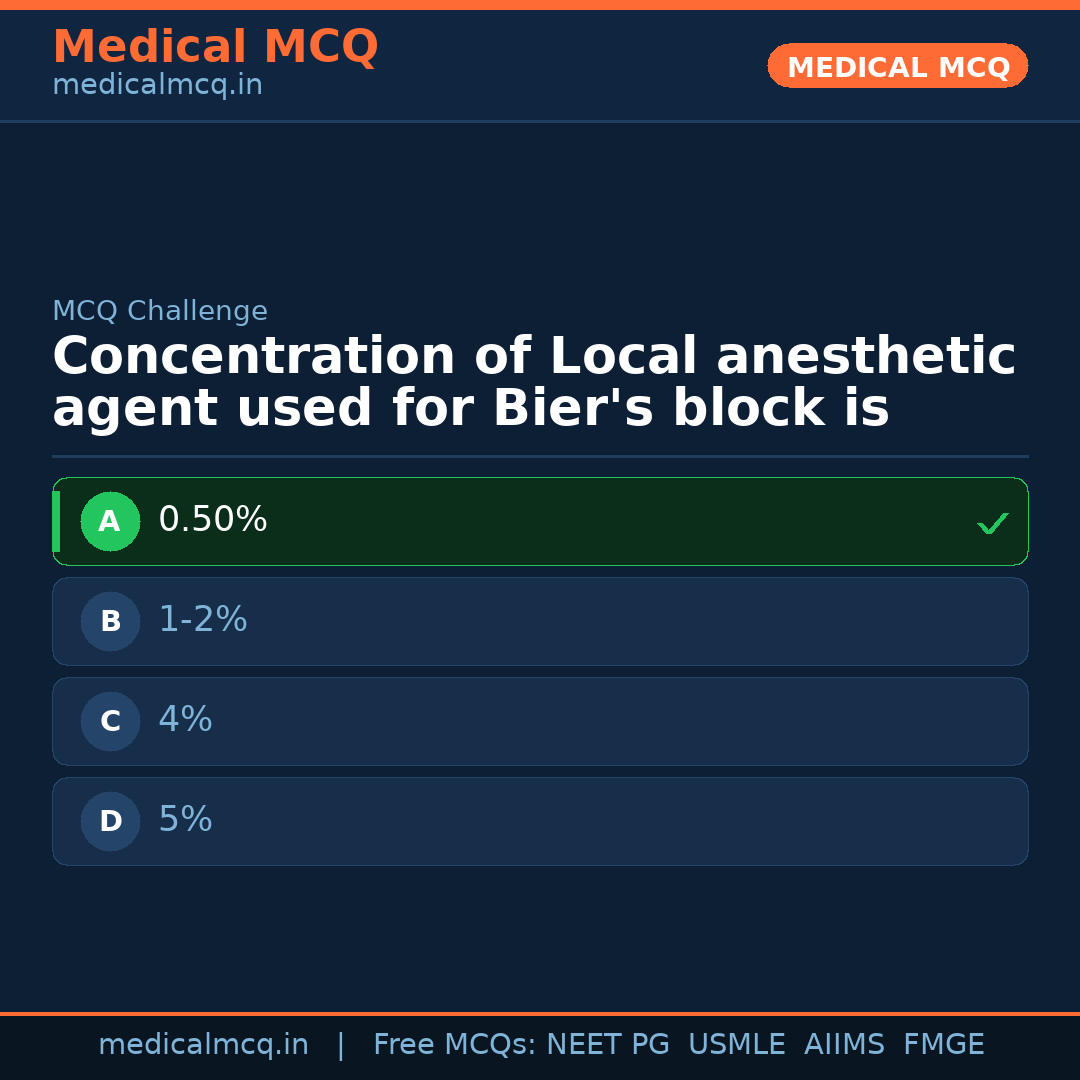Viewport: 1080px width, 1080px height.
Task: Click NEET PG in the footer
Action: coord(608,1045)
